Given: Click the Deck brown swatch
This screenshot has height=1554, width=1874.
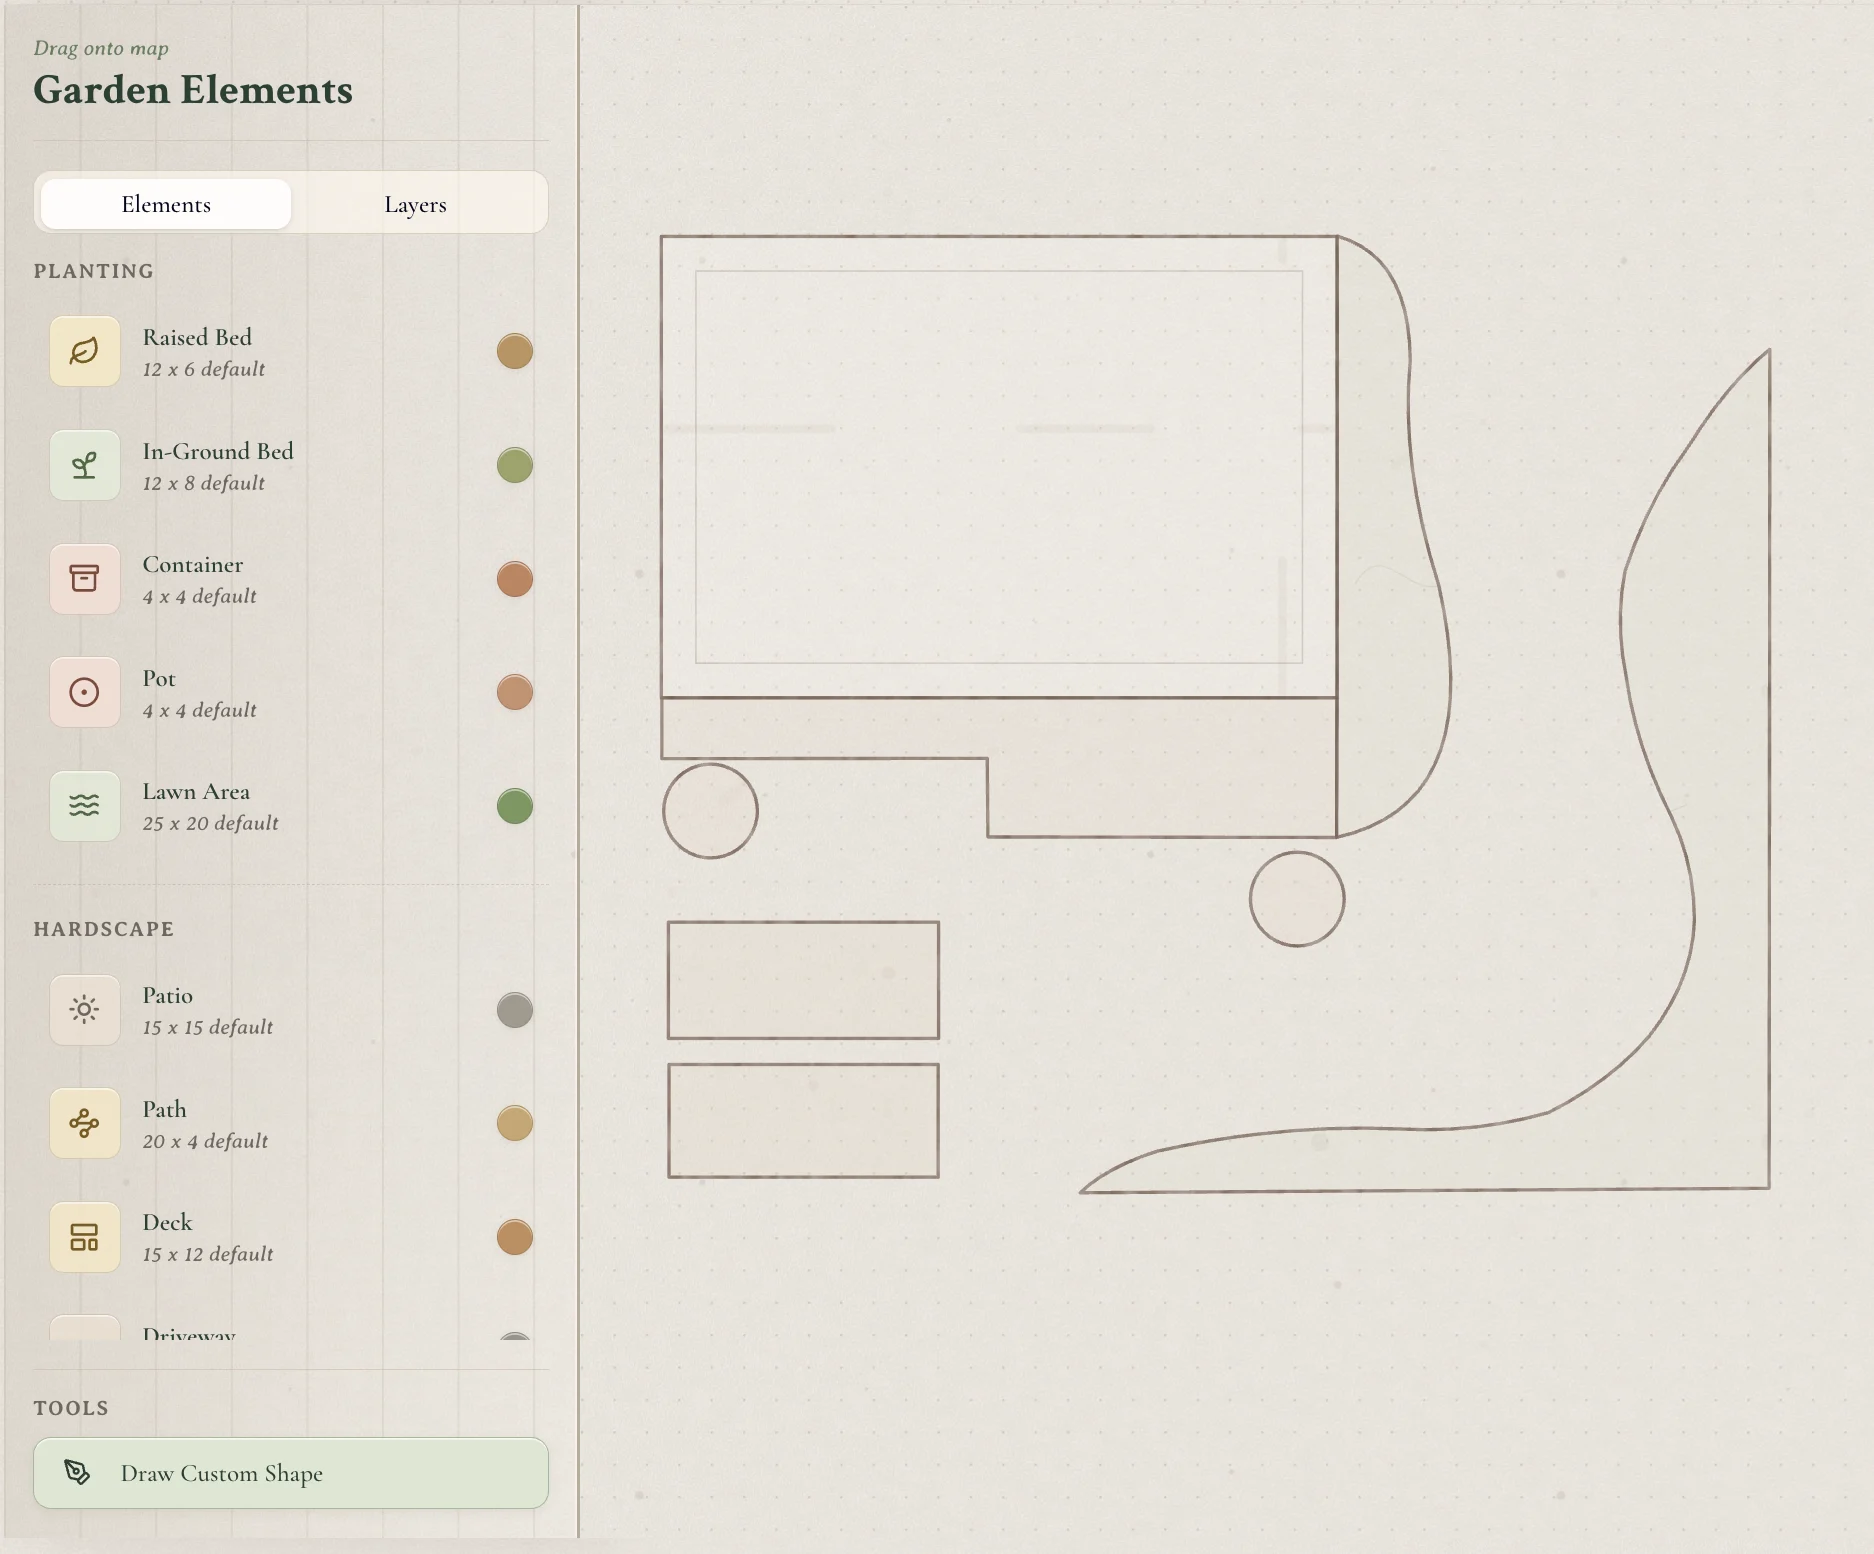Looking at the screenshot, I should [x=515, y=1237].
